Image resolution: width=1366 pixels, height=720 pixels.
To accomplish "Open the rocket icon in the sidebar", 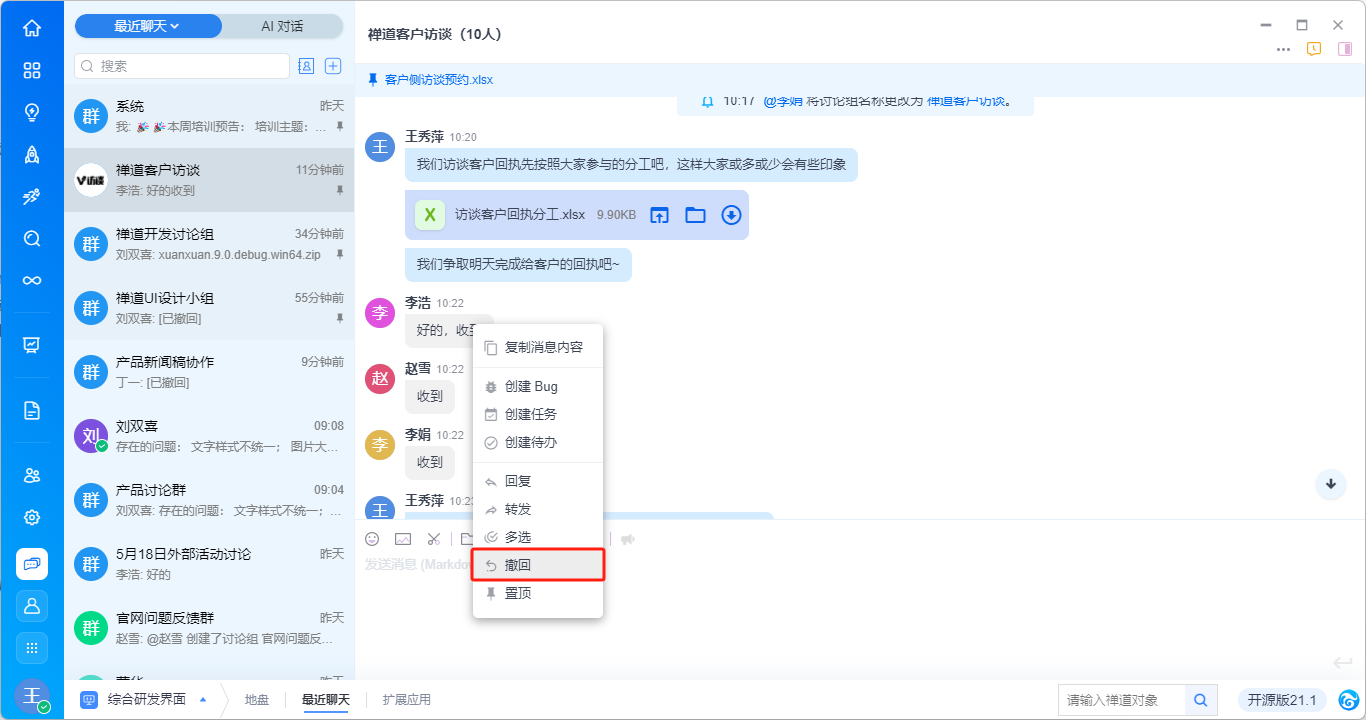I will pyautogui.click(x=32, y=154).
